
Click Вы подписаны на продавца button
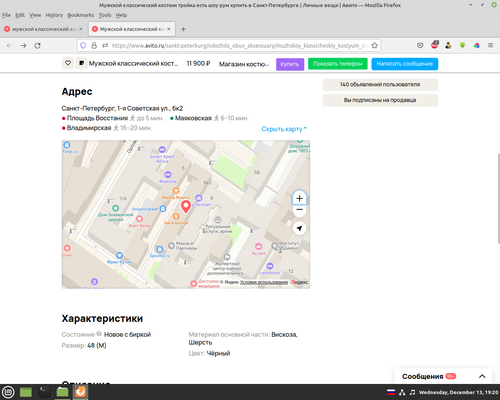point(380,100)
